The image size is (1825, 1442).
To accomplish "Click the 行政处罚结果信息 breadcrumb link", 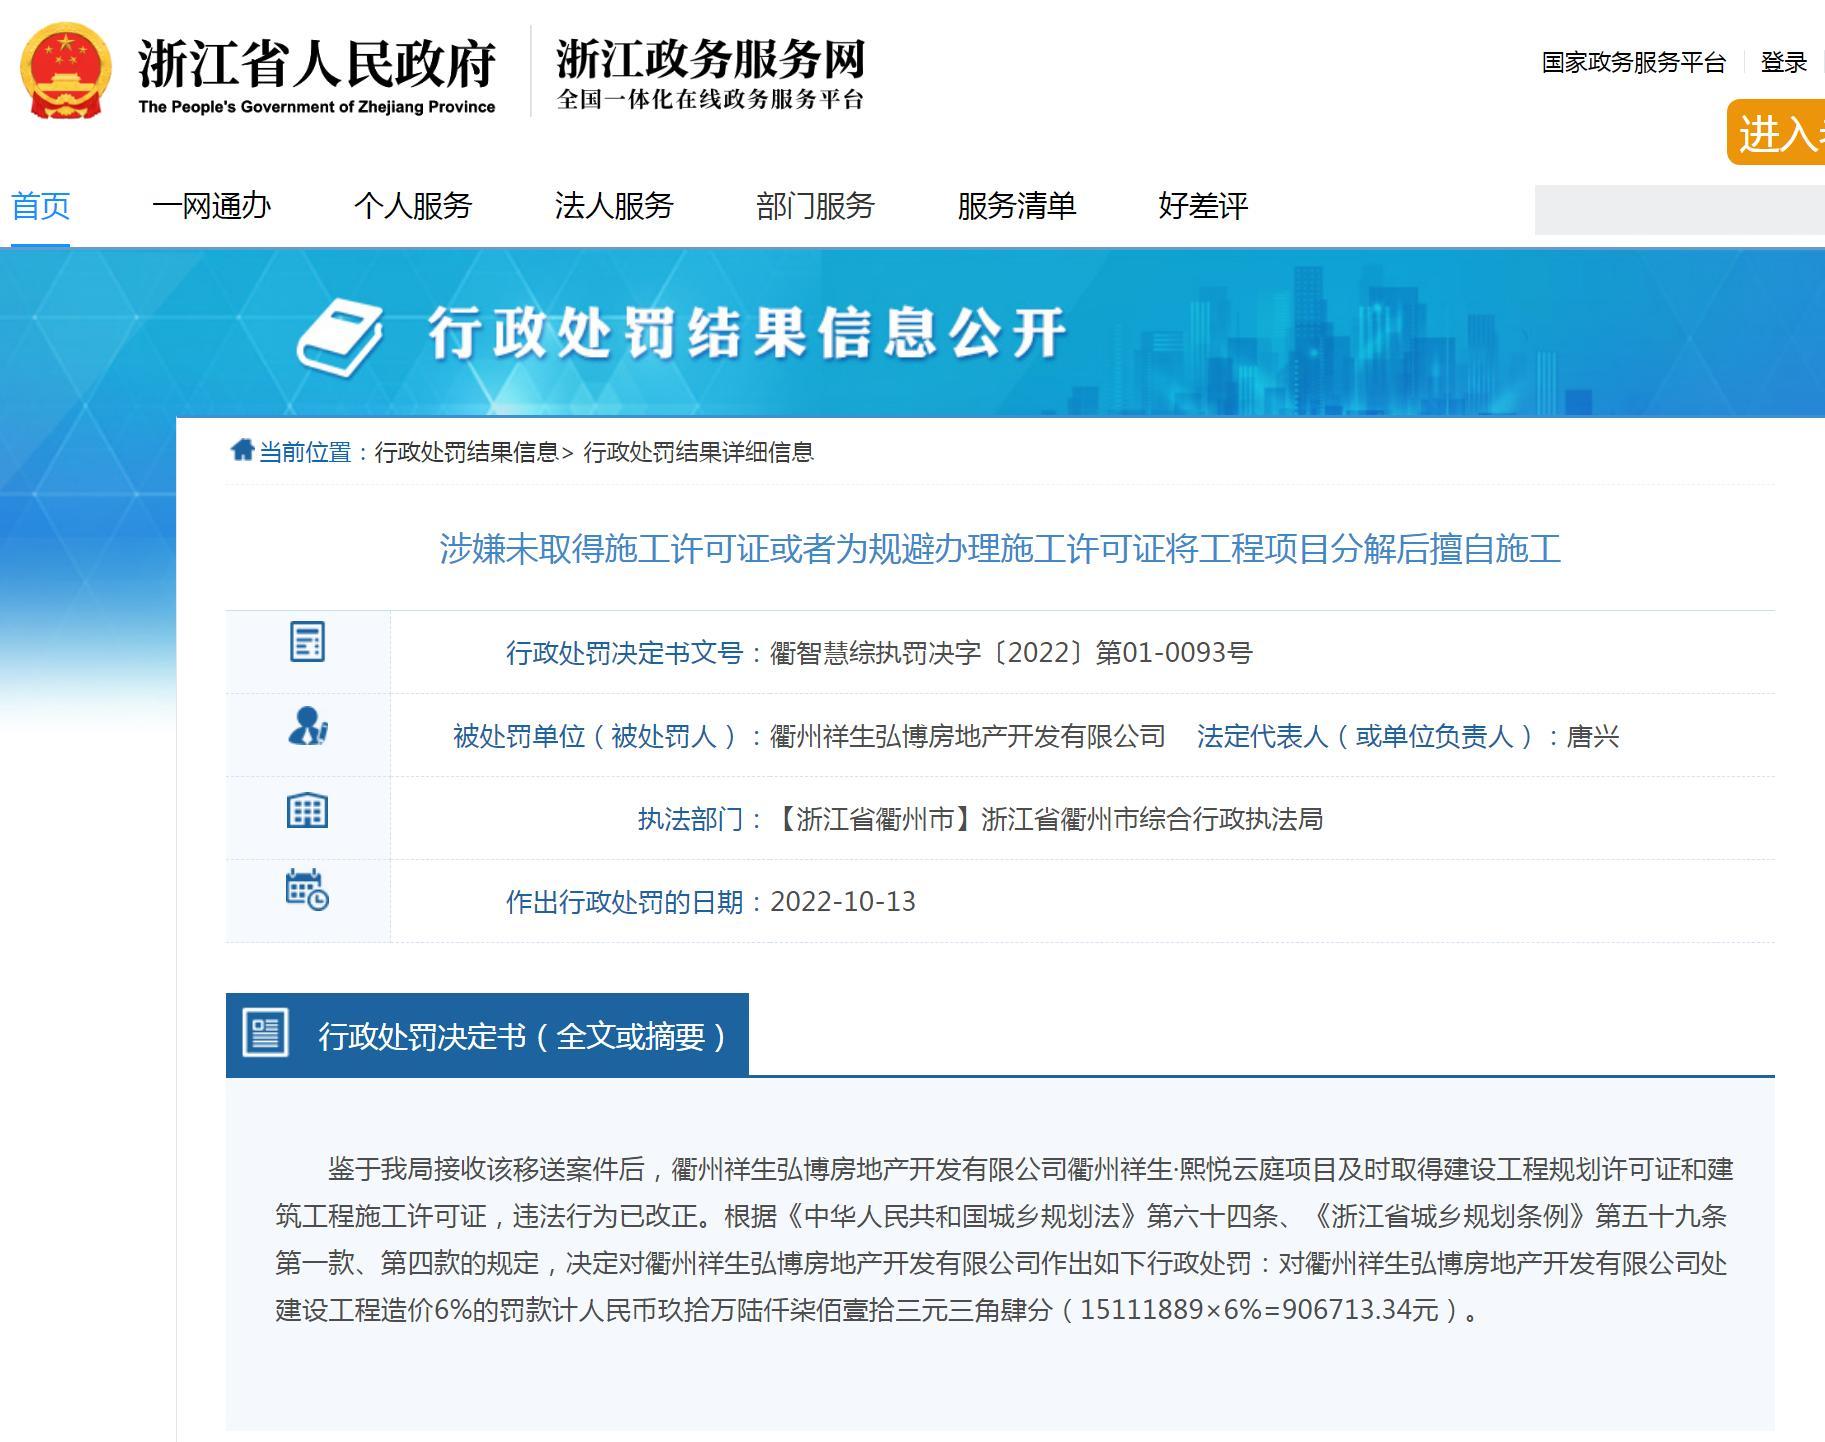I will [x=467, y=452].
